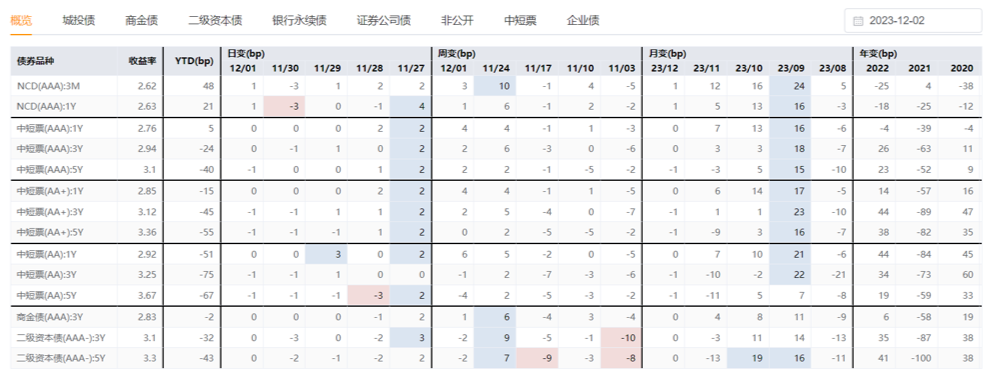Open the 城投债 tab
This screenshot has height=380, width=995.
tap(79, 20)
